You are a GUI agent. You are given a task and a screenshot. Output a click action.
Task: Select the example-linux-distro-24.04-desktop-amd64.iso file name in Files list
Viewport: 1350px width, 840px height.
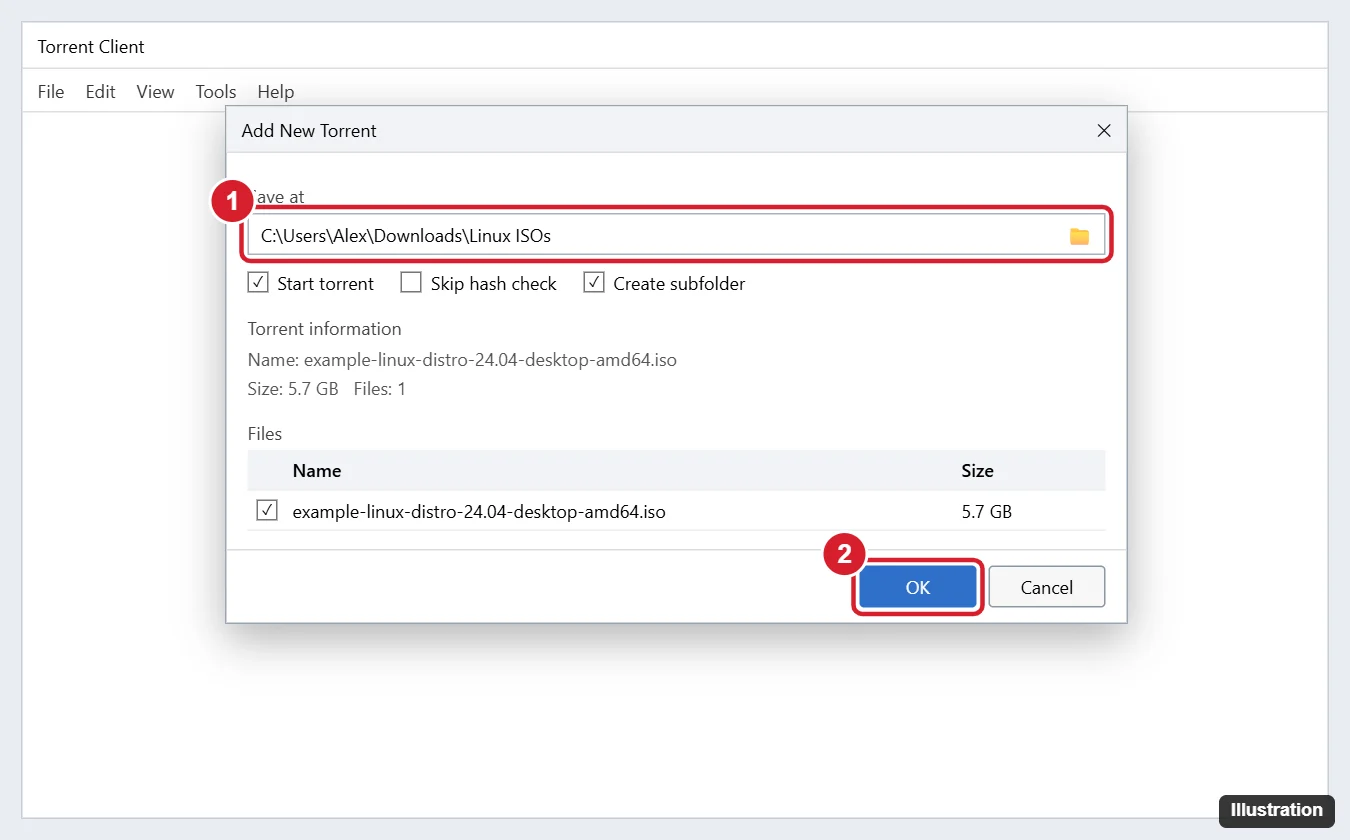[x=479, y=511]
